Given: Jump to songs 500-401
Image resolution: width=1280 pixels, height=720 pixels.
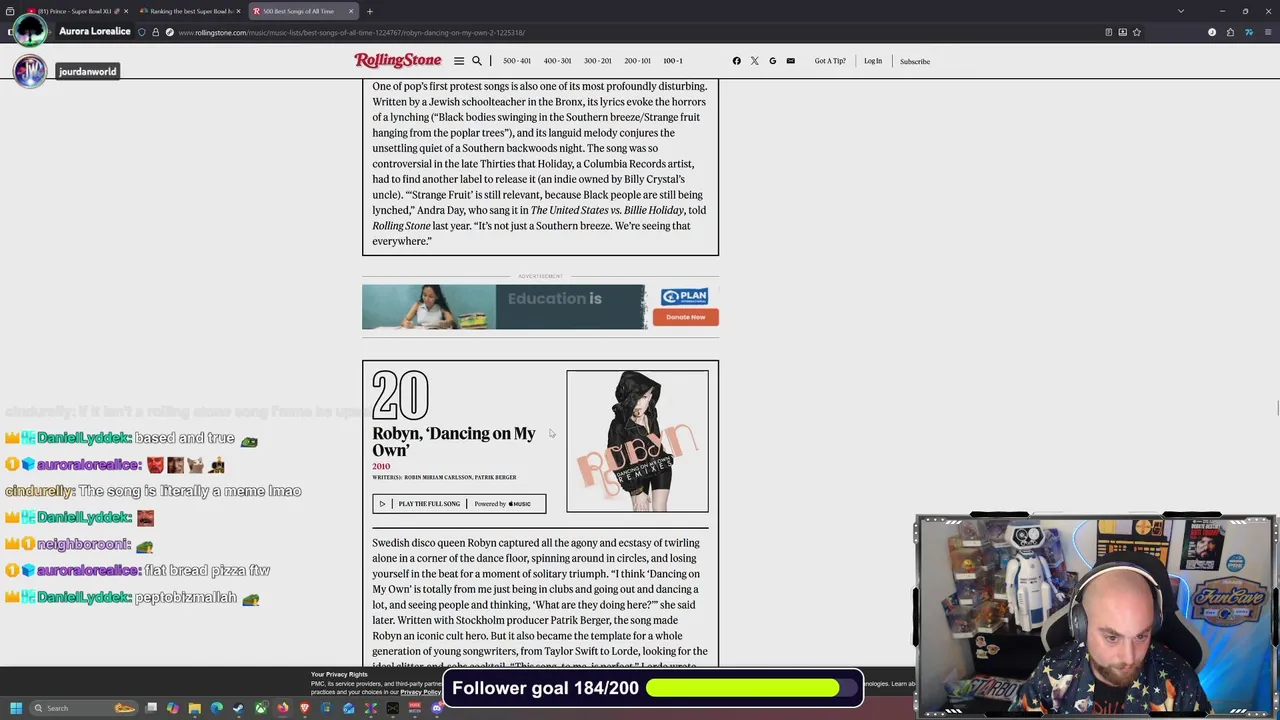Looking at the screenshot, I should click(517, 61).
